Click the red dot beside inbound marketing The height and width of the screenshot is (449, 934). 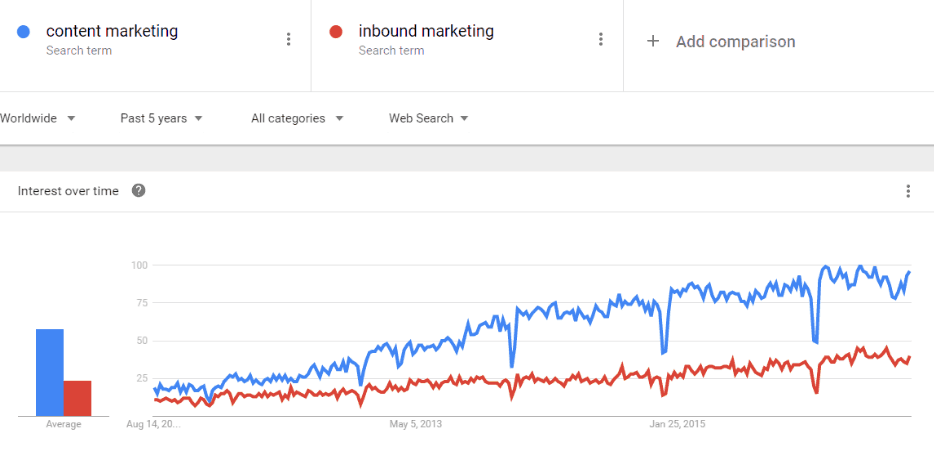pos(336,32)
